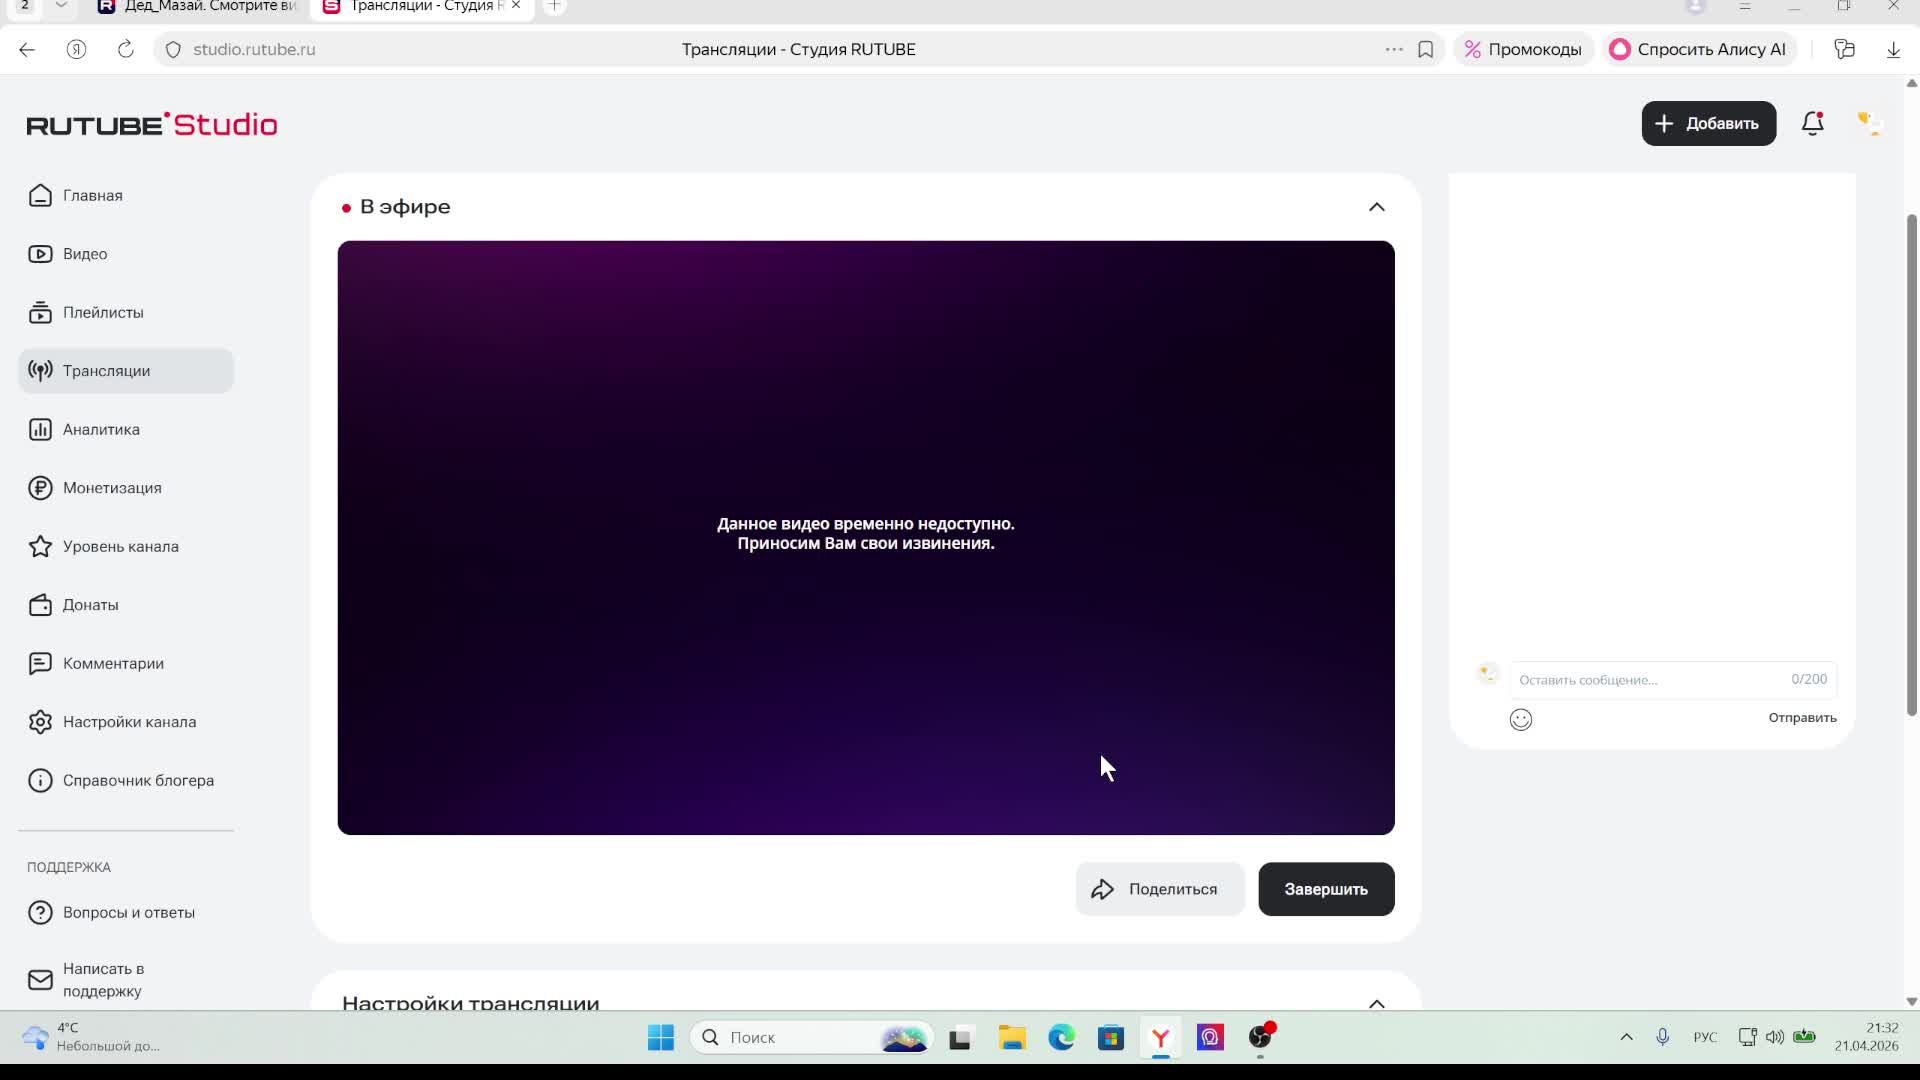Open the Уровень канала page

tap(120, 547)
